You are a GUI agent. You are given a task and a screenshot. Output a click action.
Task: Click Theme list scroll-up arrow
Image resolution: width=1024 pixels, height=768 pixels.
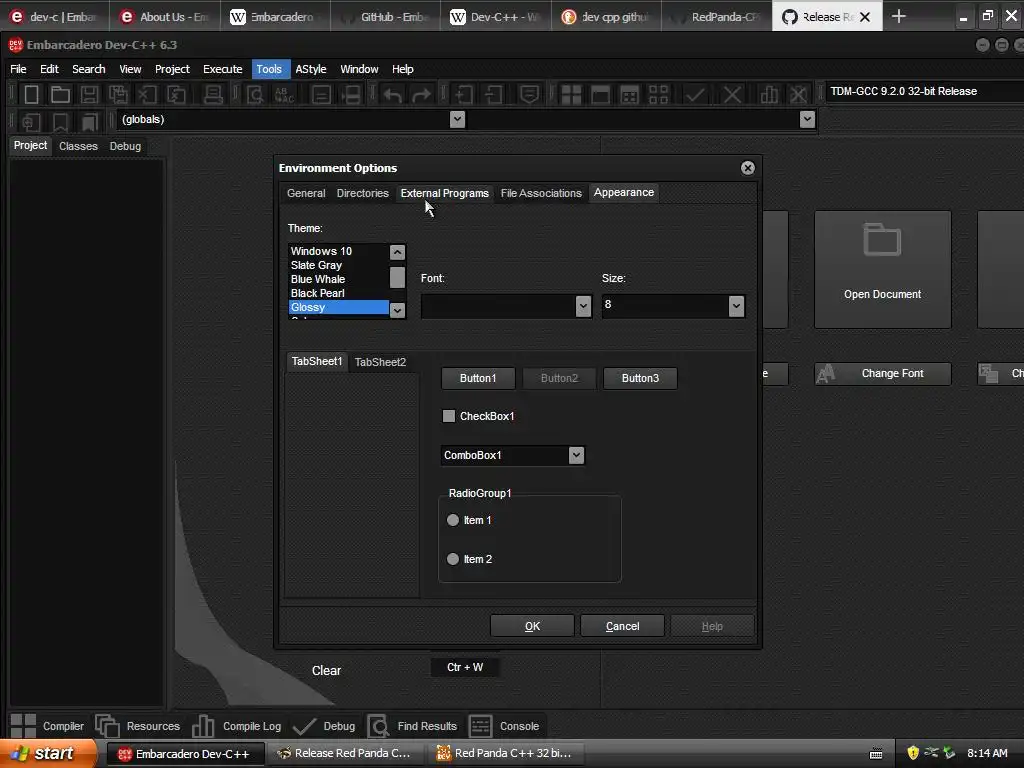click(x=397, y=252)
